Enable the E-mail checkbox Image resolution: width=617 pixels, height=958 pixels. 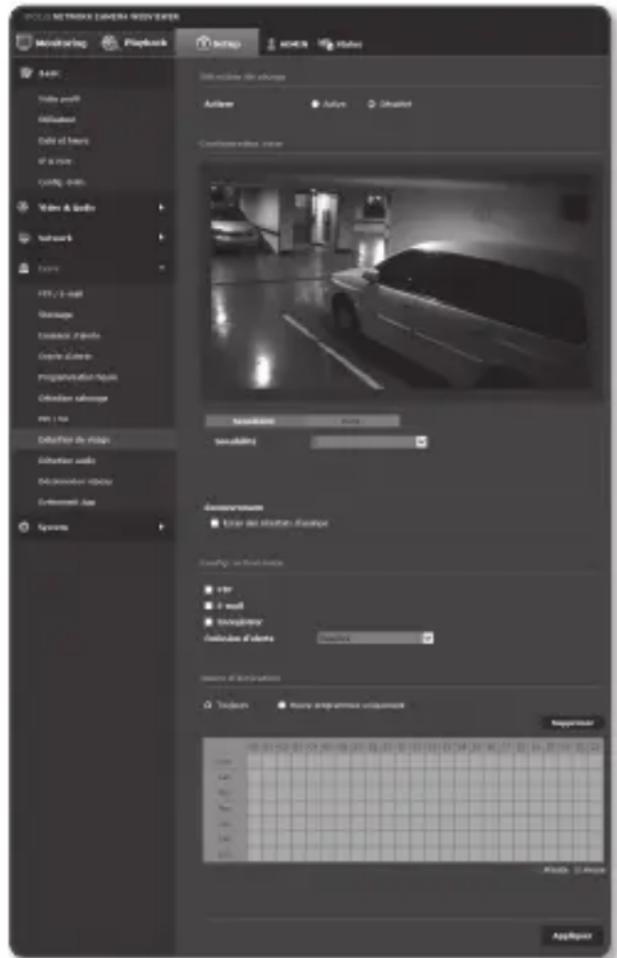pos(207,605)
